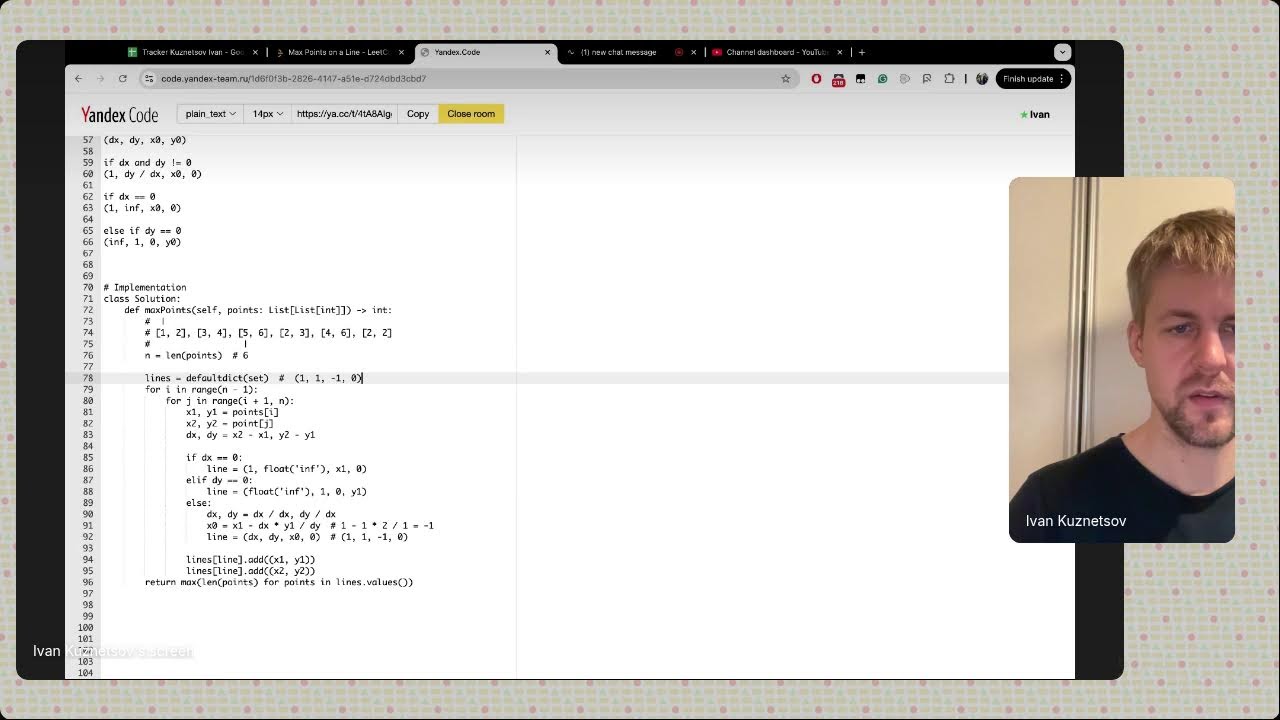Click the Copy button

[x=418, y=114]
